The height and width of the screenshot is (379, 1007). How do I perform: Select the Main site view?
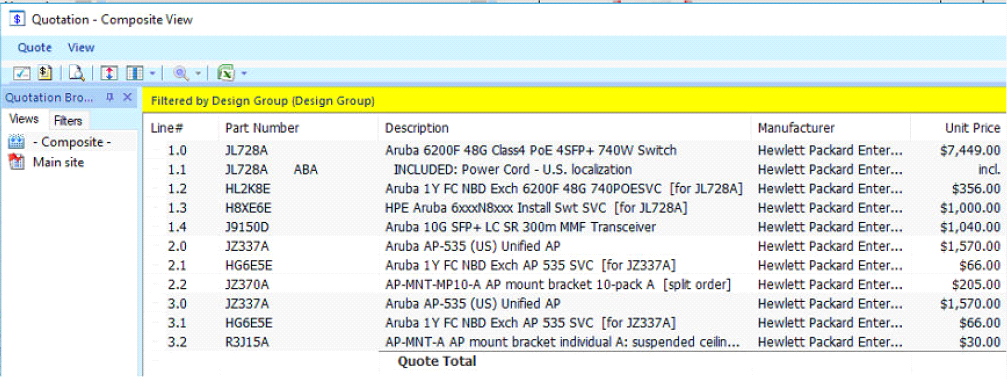click(x=58, y=163)
